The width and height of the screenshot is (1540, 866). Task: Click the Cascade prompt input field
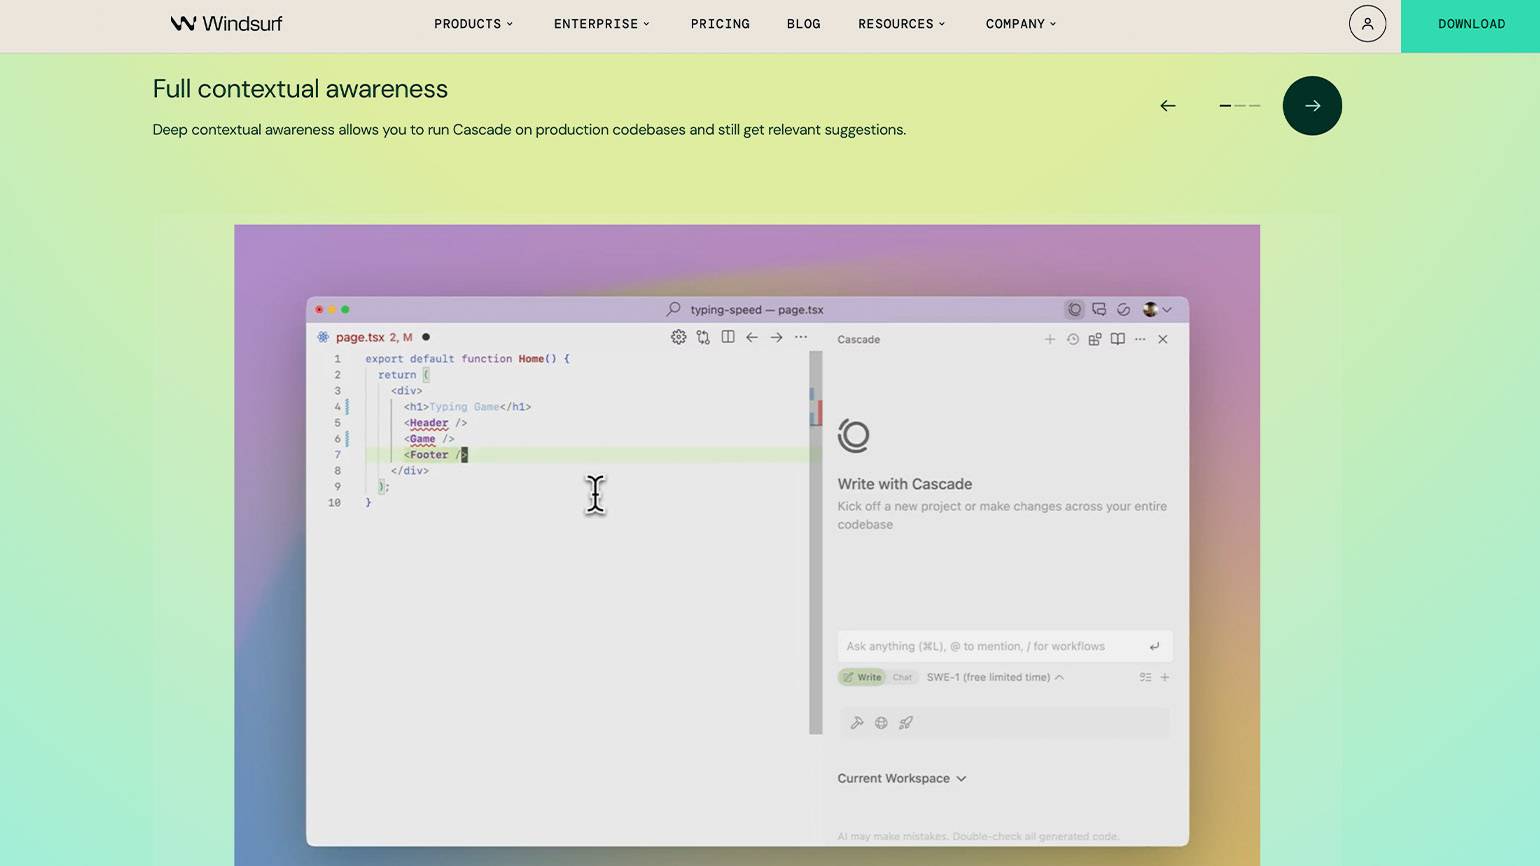pyautogui.click(x=1005, y=647)
